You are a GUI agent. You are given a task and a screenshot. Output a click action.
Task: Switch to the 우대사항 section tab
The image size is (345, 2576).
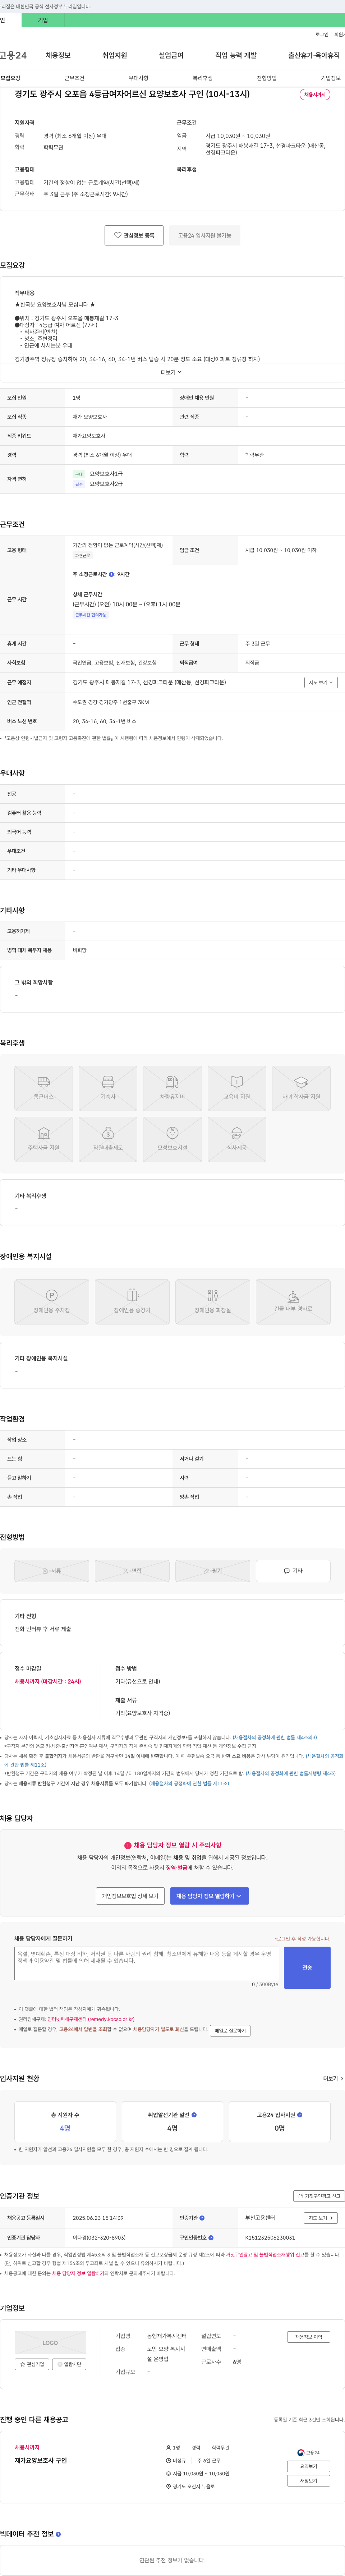tap(138, 78)
